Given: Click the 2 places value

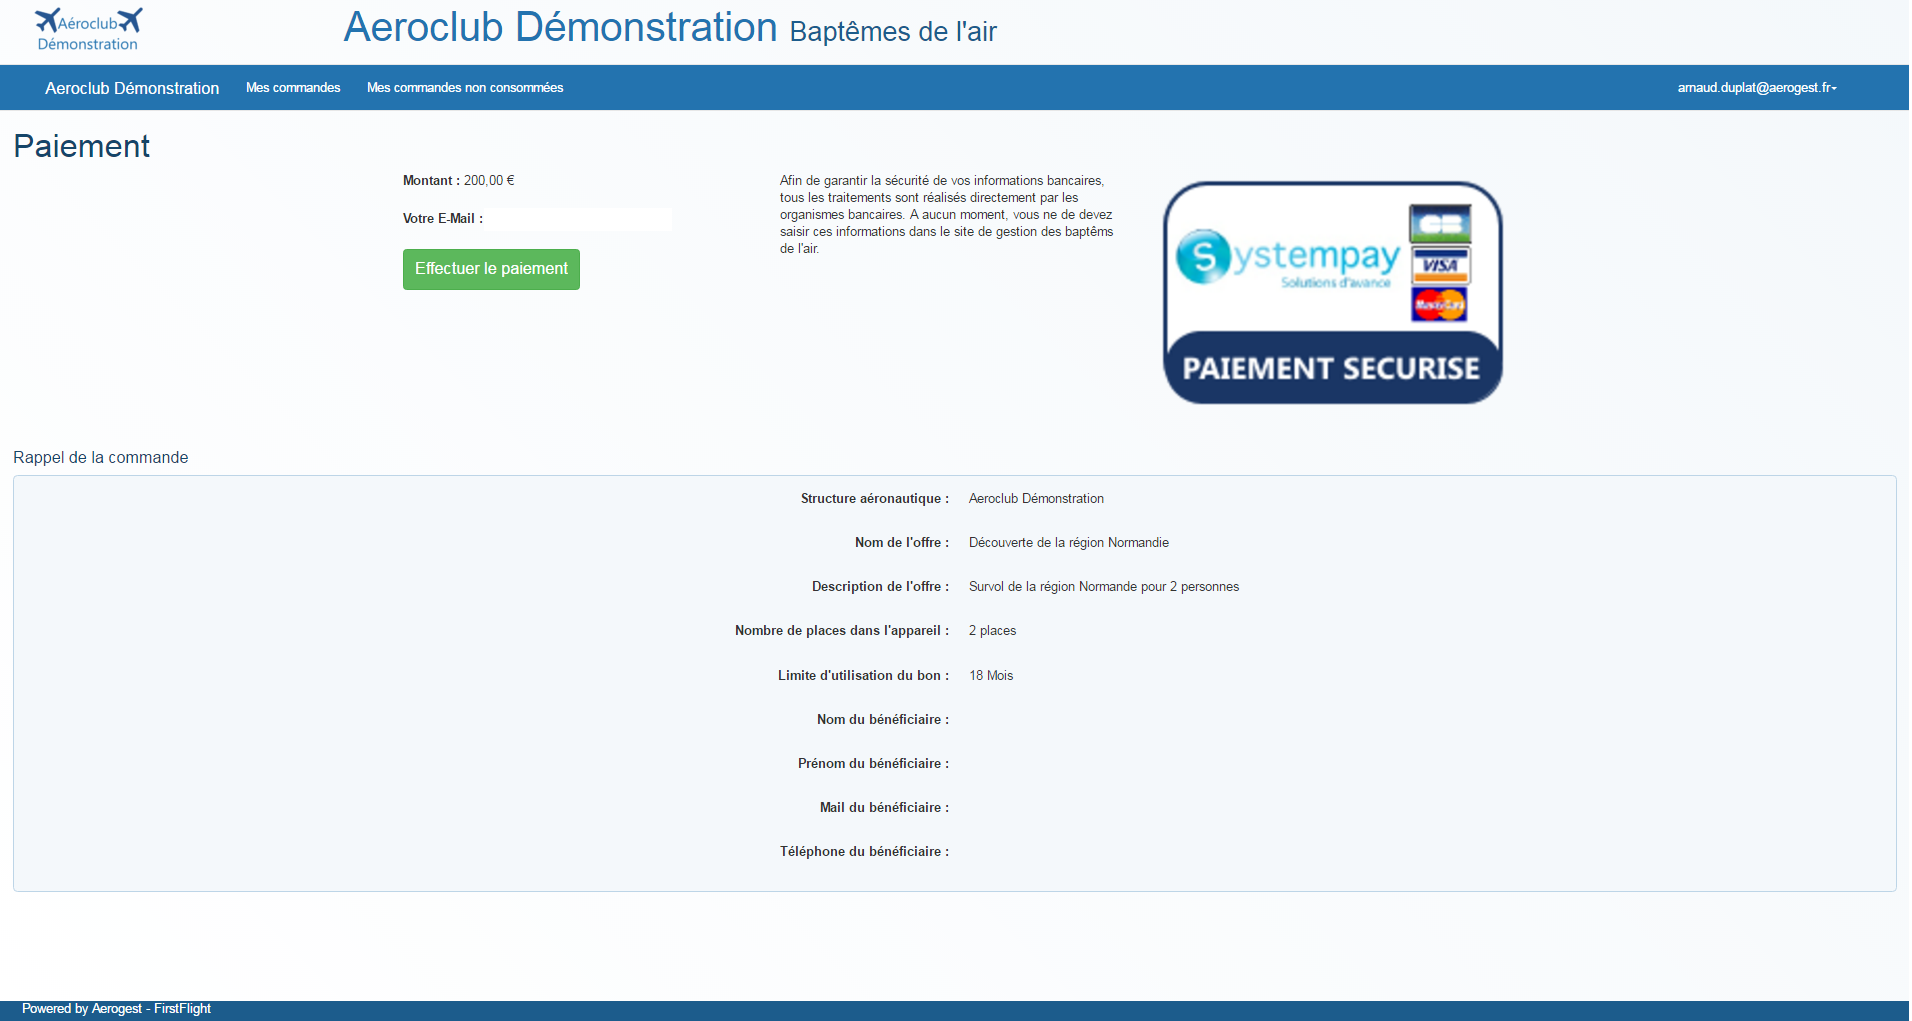Looking at the screenshot, I should [992, 631].
